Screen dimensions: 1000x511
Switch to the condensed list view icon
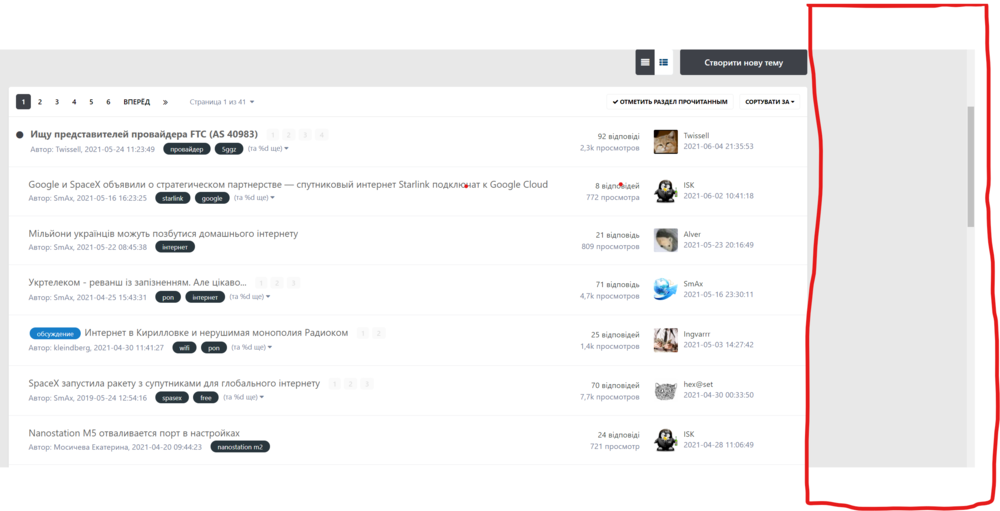coord(645,62)
